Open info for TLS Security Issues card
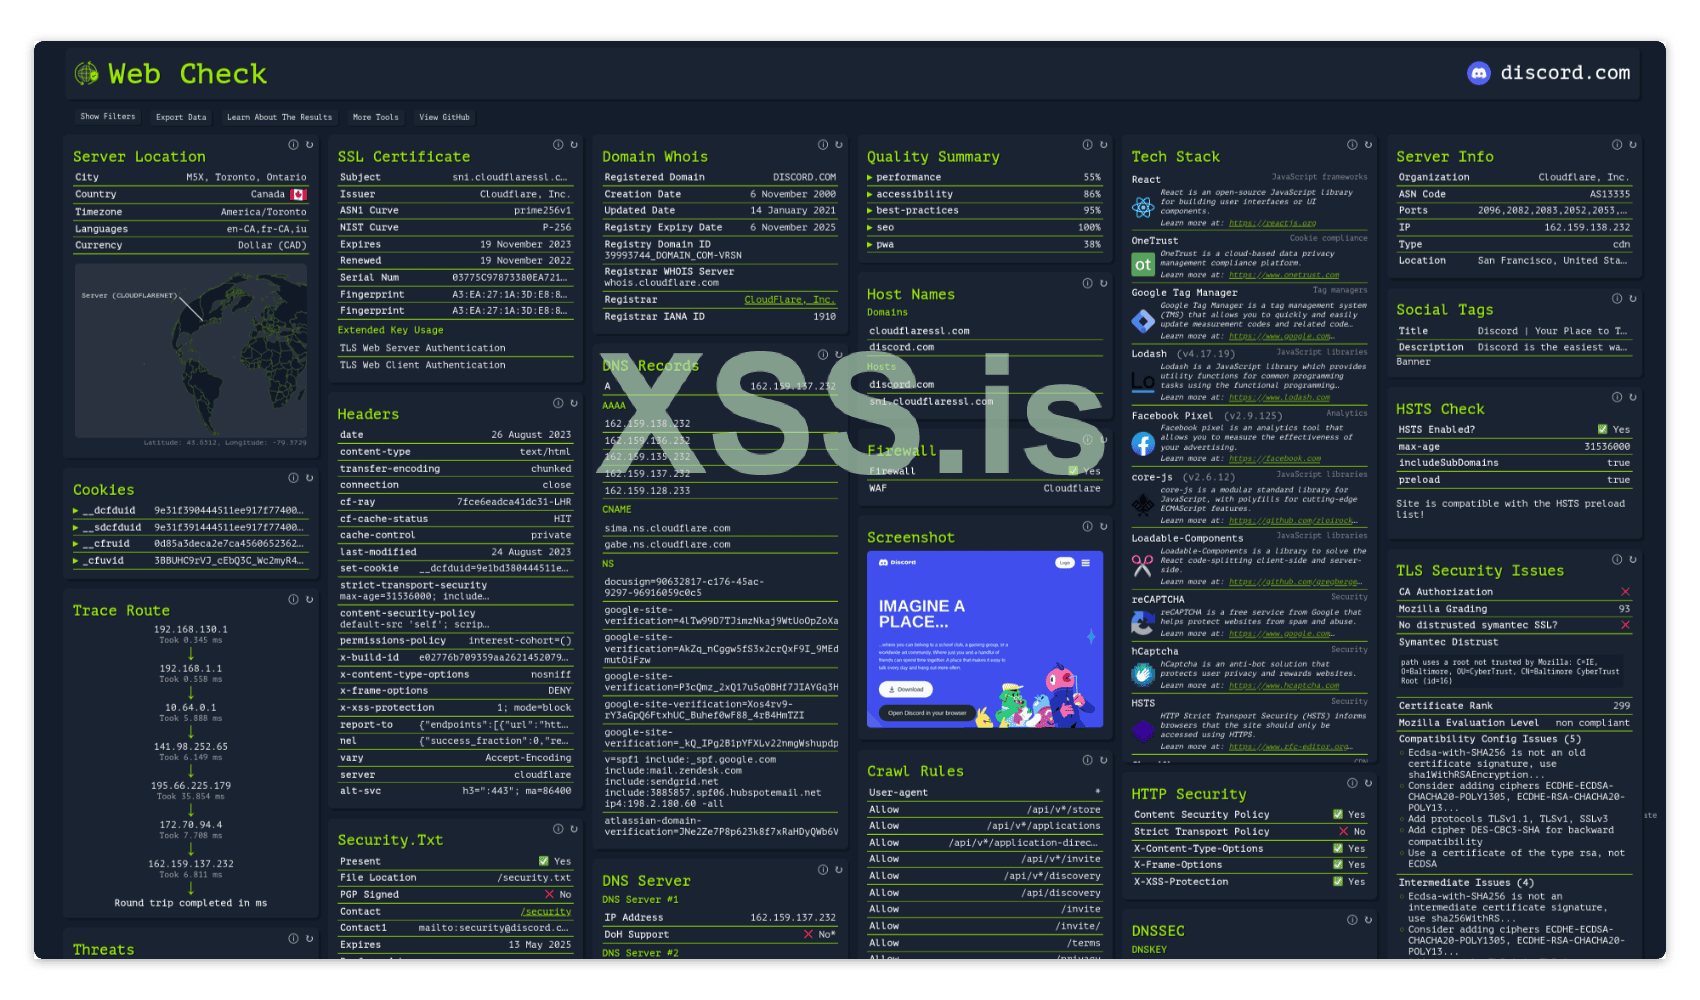1700x1000 pixels. [1617, 559]
